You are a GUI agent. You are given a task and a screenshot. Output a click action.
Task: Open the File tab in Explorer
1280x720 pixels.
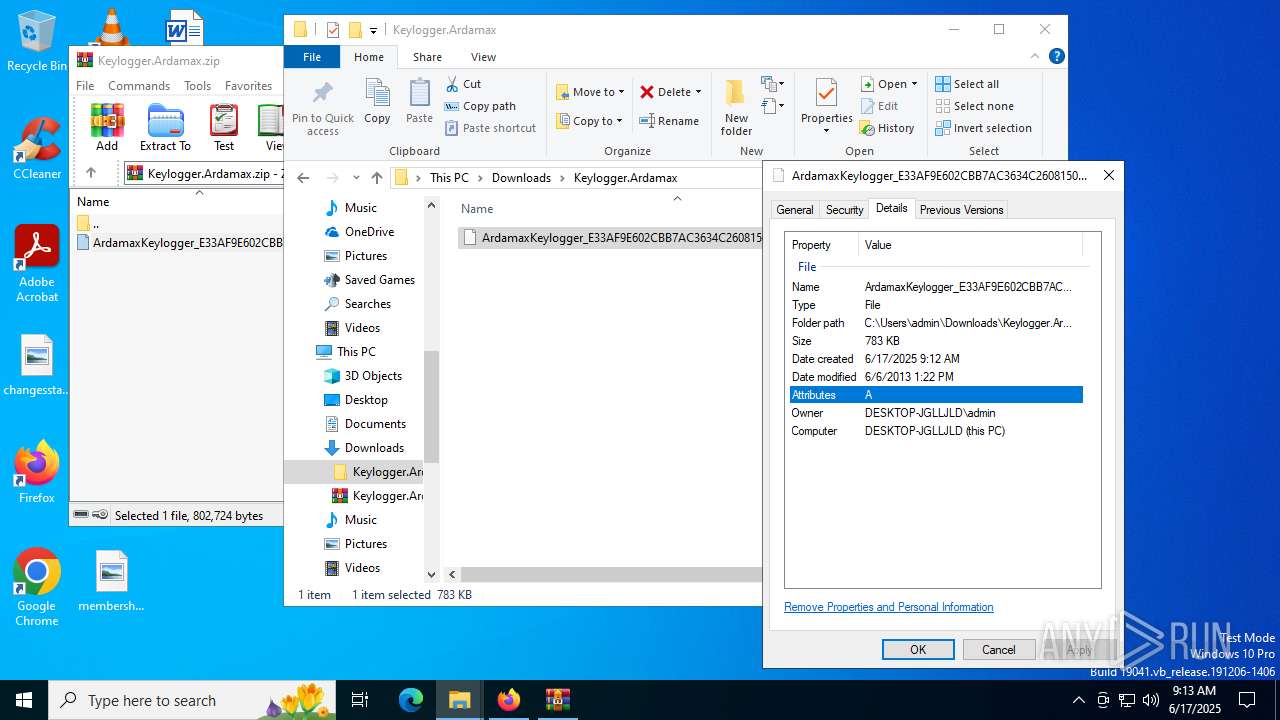(312, 57)
